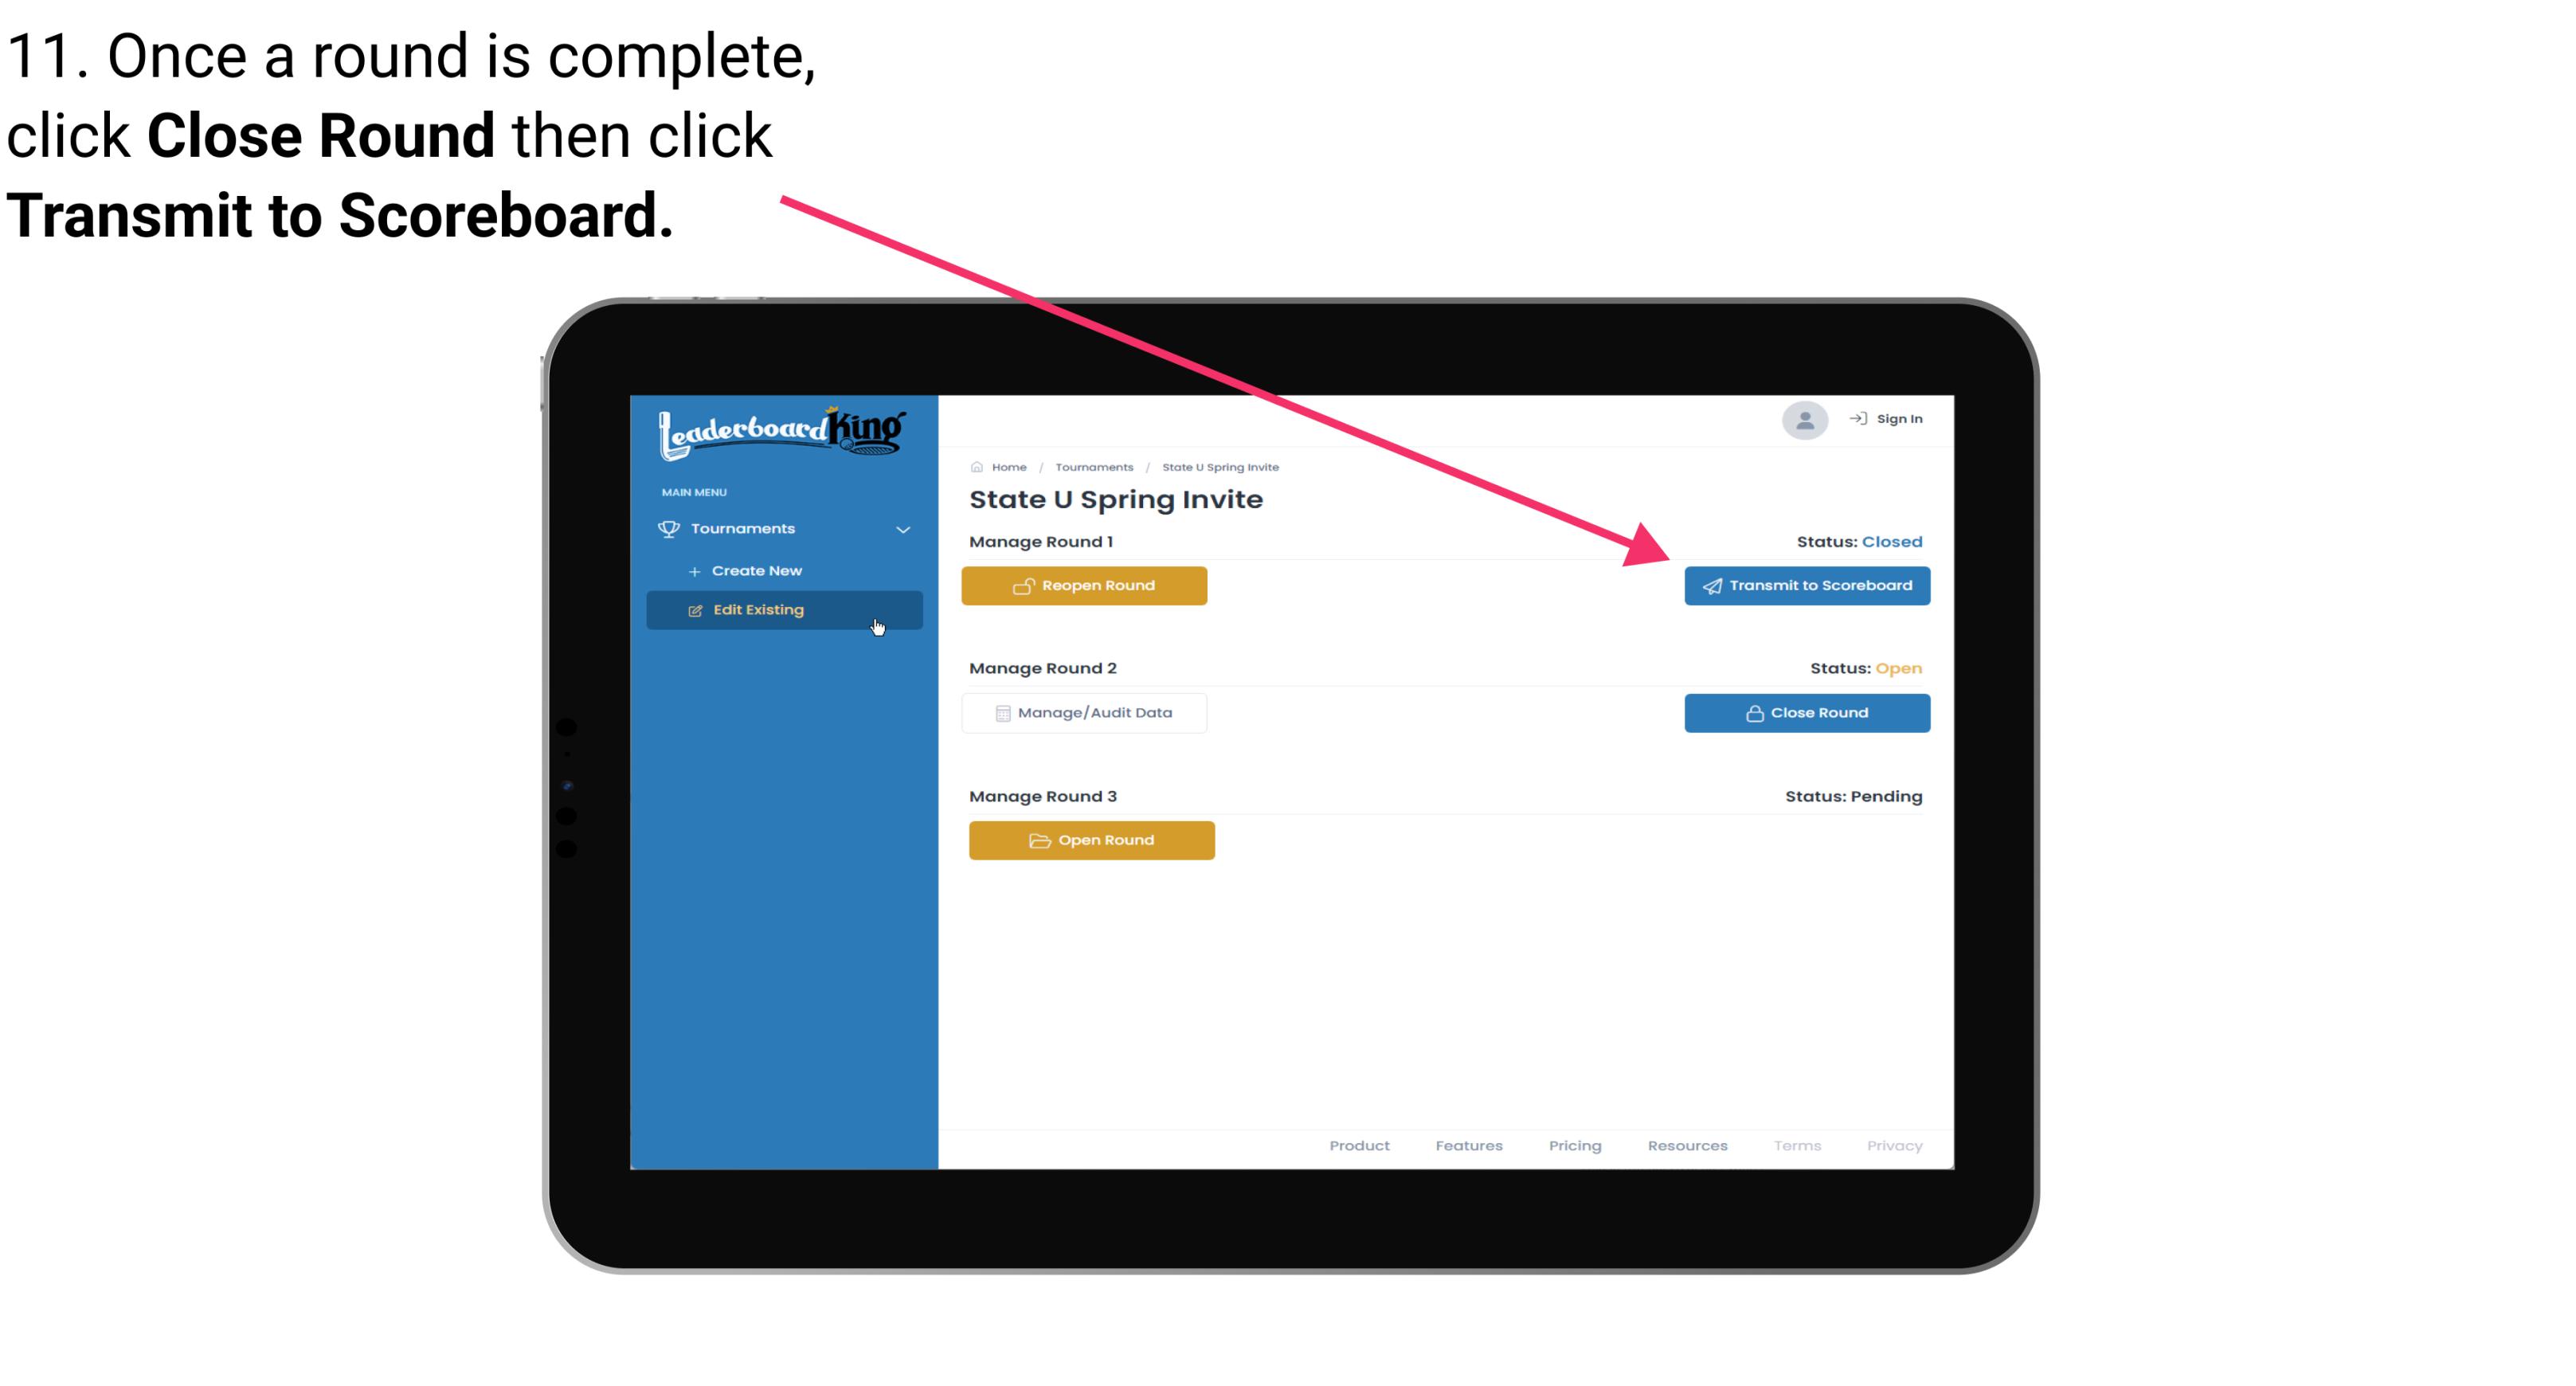Screen dimensions: 2576x1386
Task: Click the Manage/Audit Data spreadsheet icon
Action: pos(998,712)
